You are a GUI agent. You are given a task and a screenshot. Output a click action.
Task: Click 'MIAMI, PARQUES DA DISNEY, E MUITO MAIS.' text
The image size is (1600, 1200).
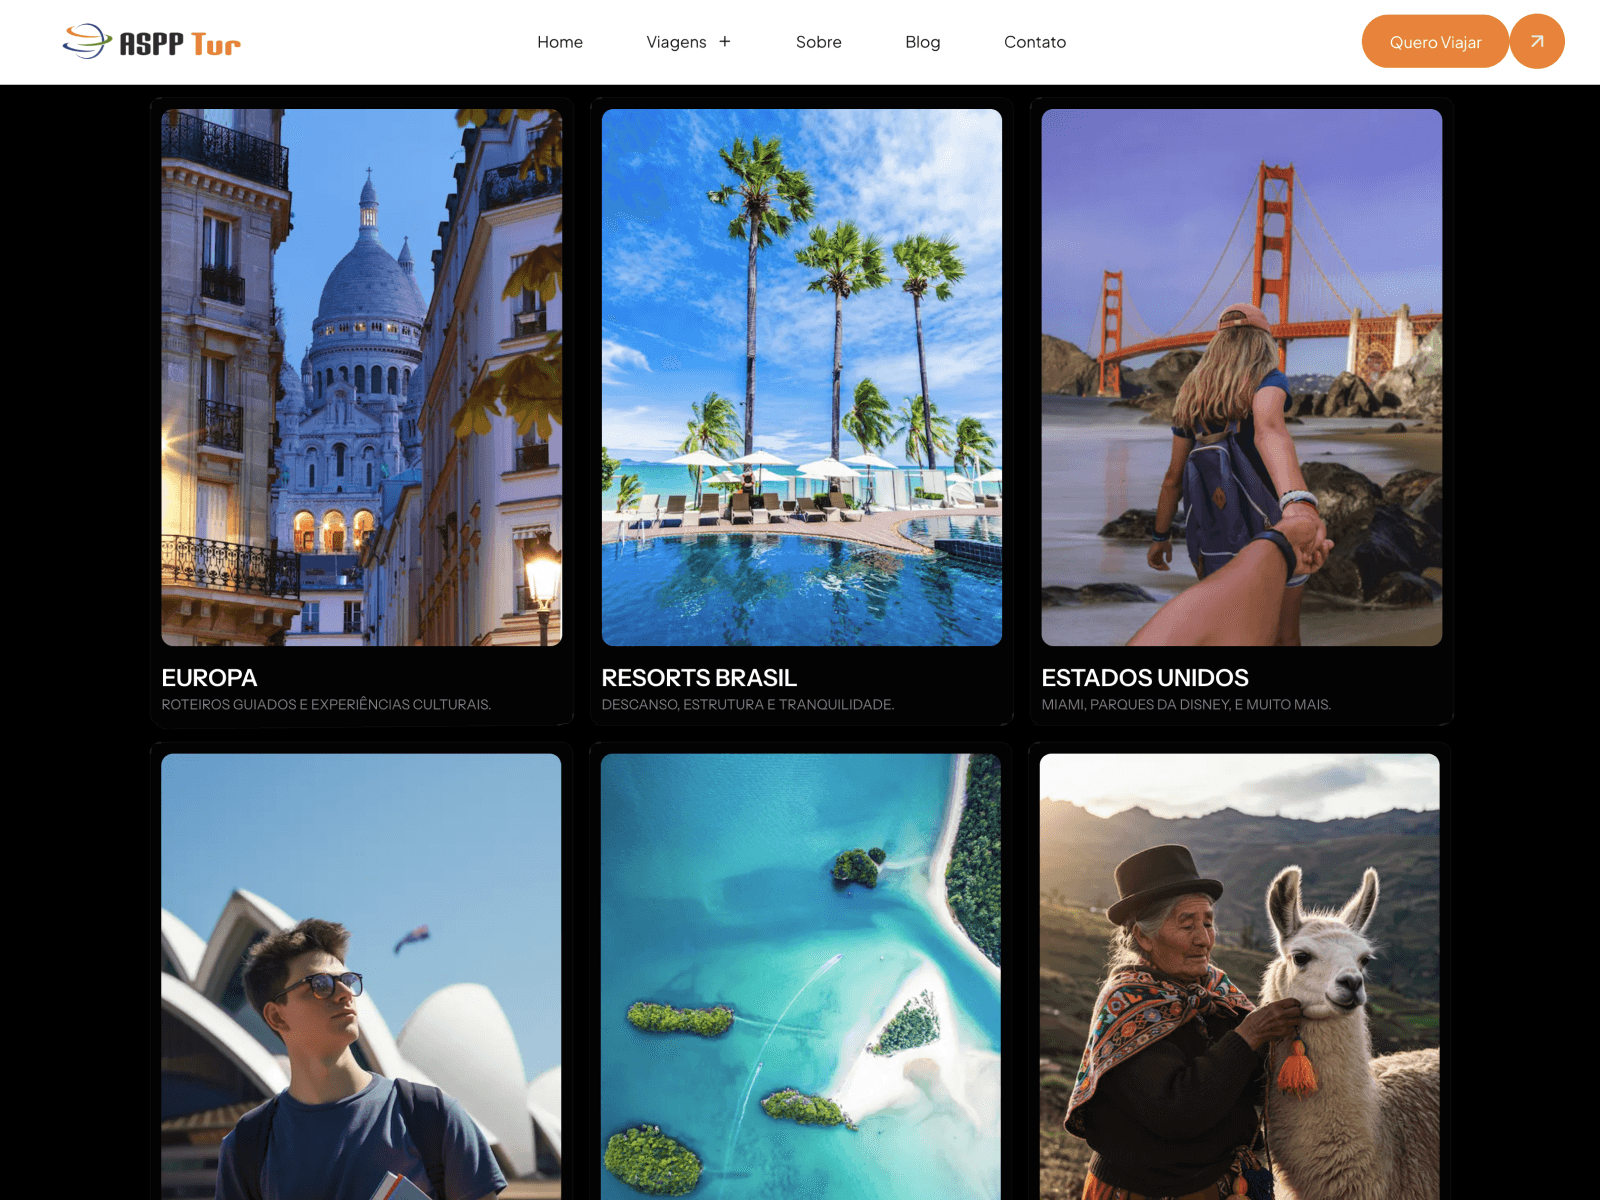(x=1186, y=705)
